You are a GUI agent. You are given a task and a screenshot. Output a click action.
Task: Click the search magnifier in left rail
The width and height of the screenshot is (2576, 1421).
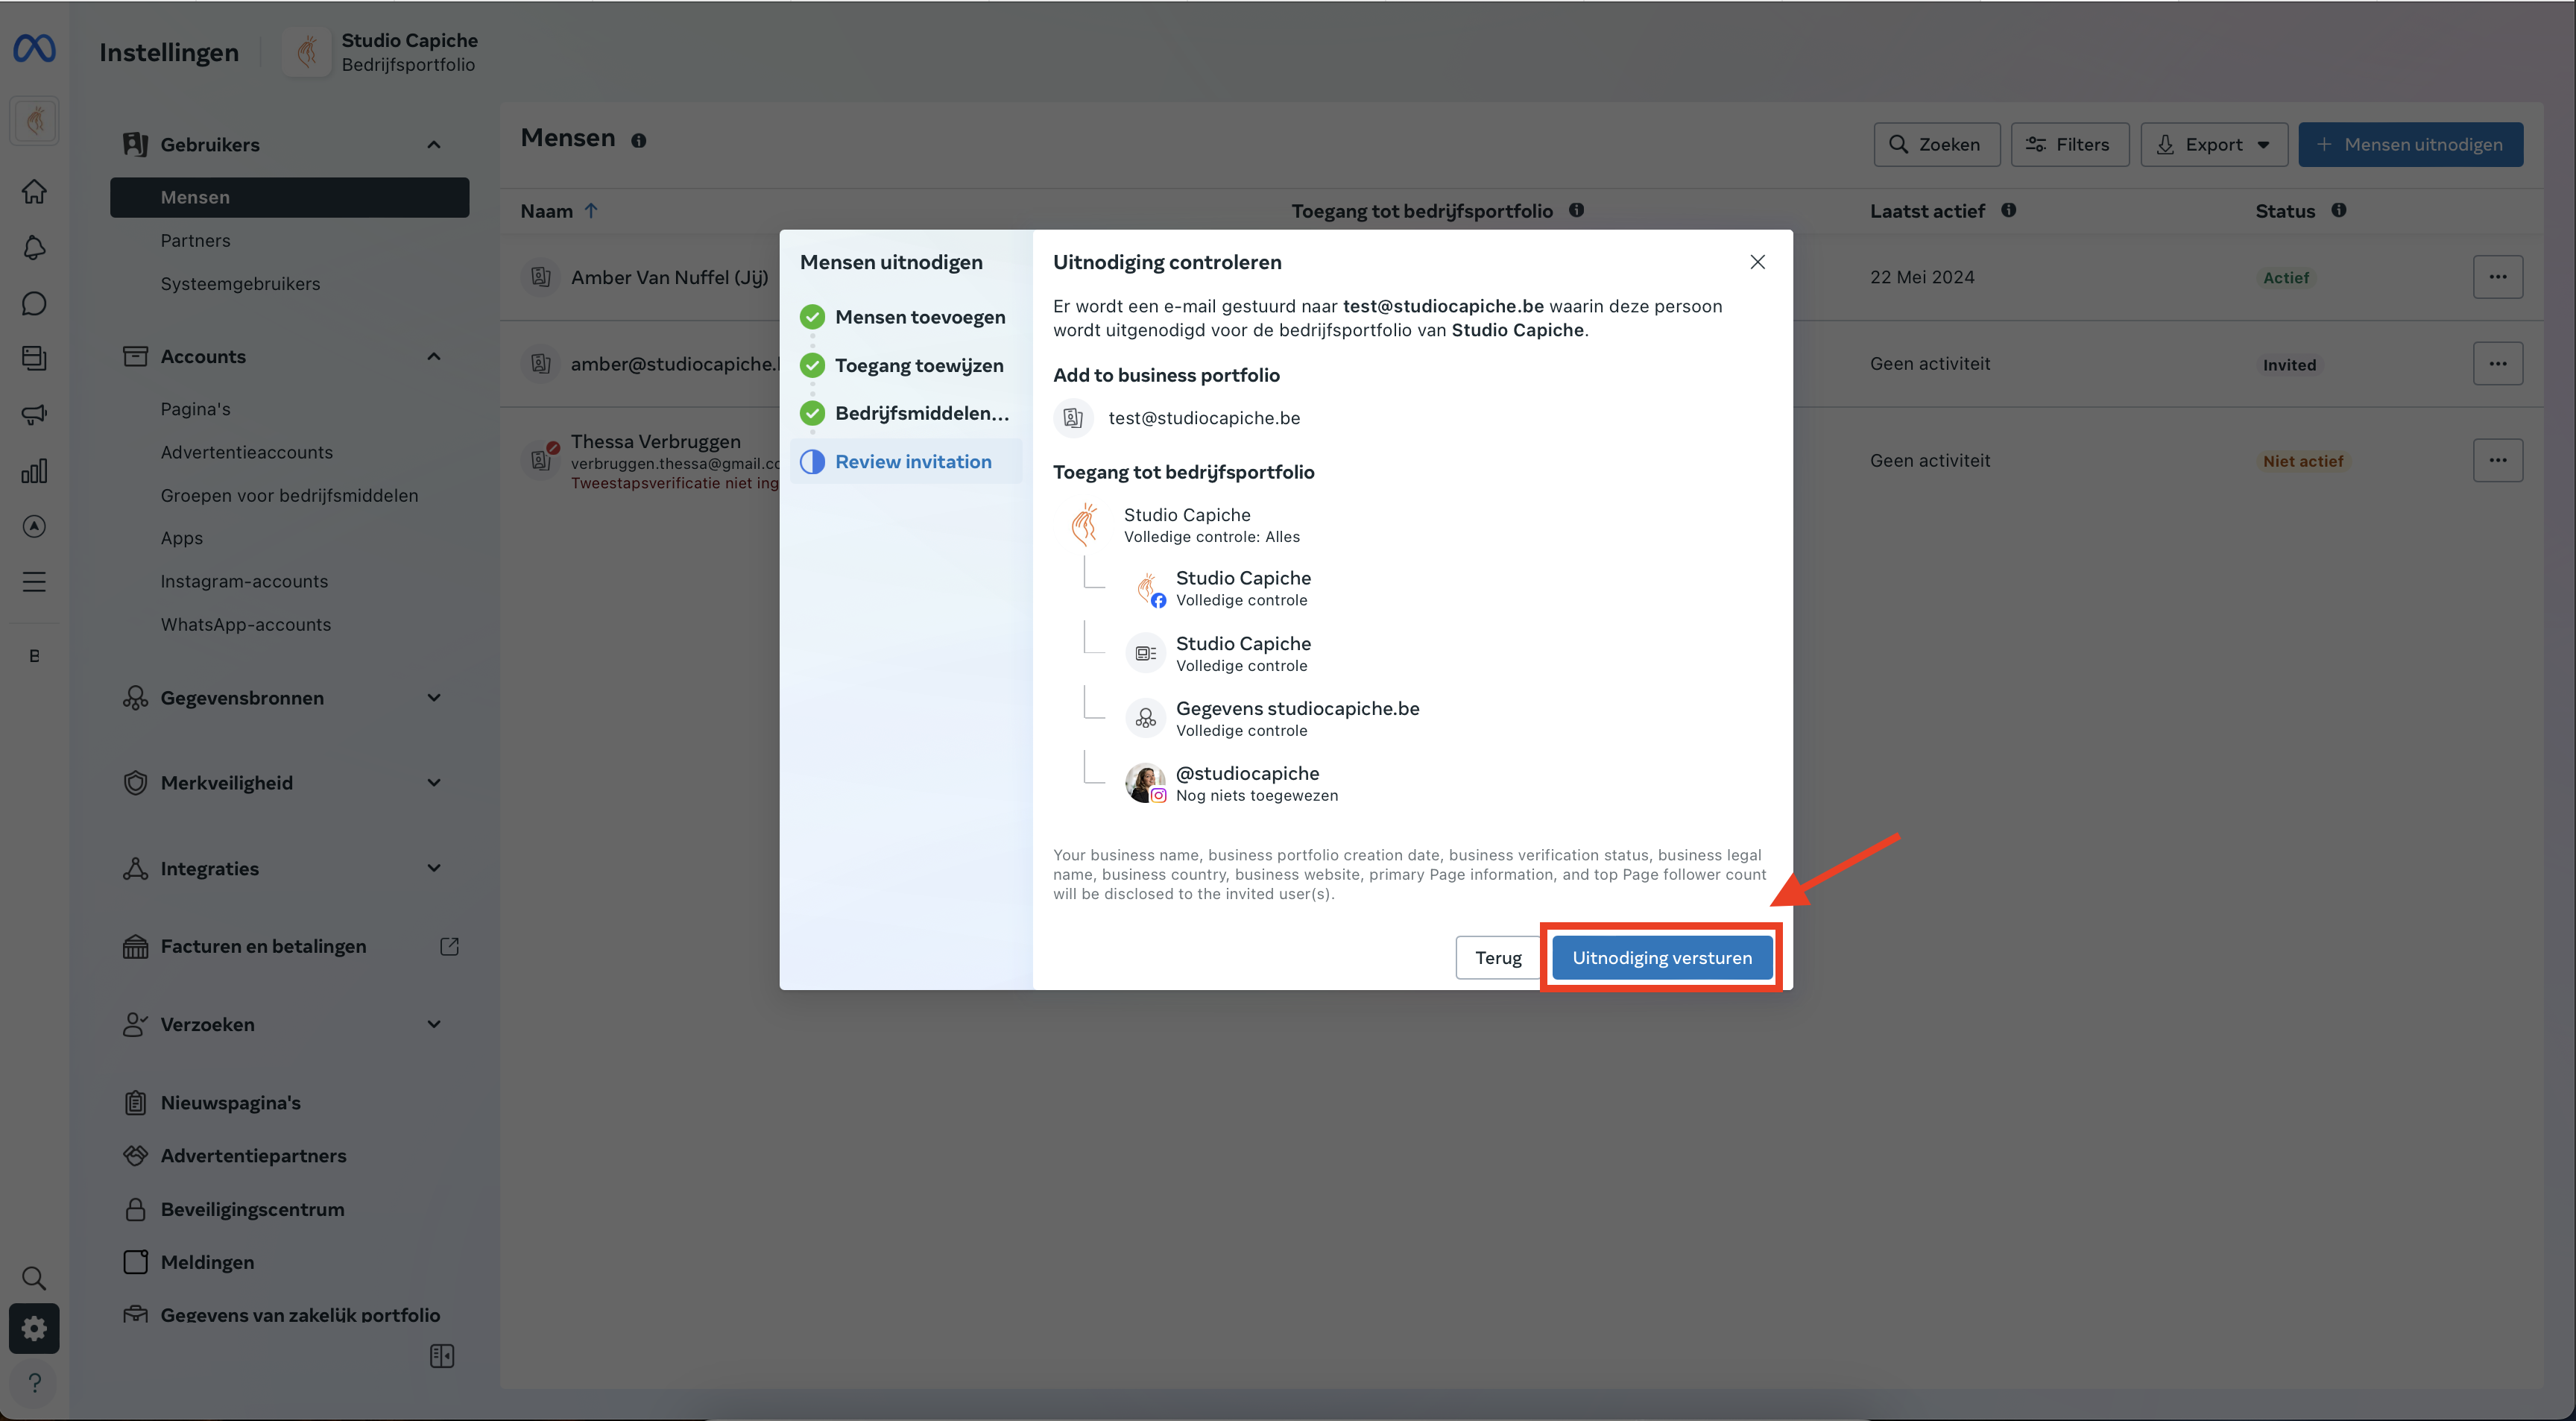click(x=34, y=1278)
